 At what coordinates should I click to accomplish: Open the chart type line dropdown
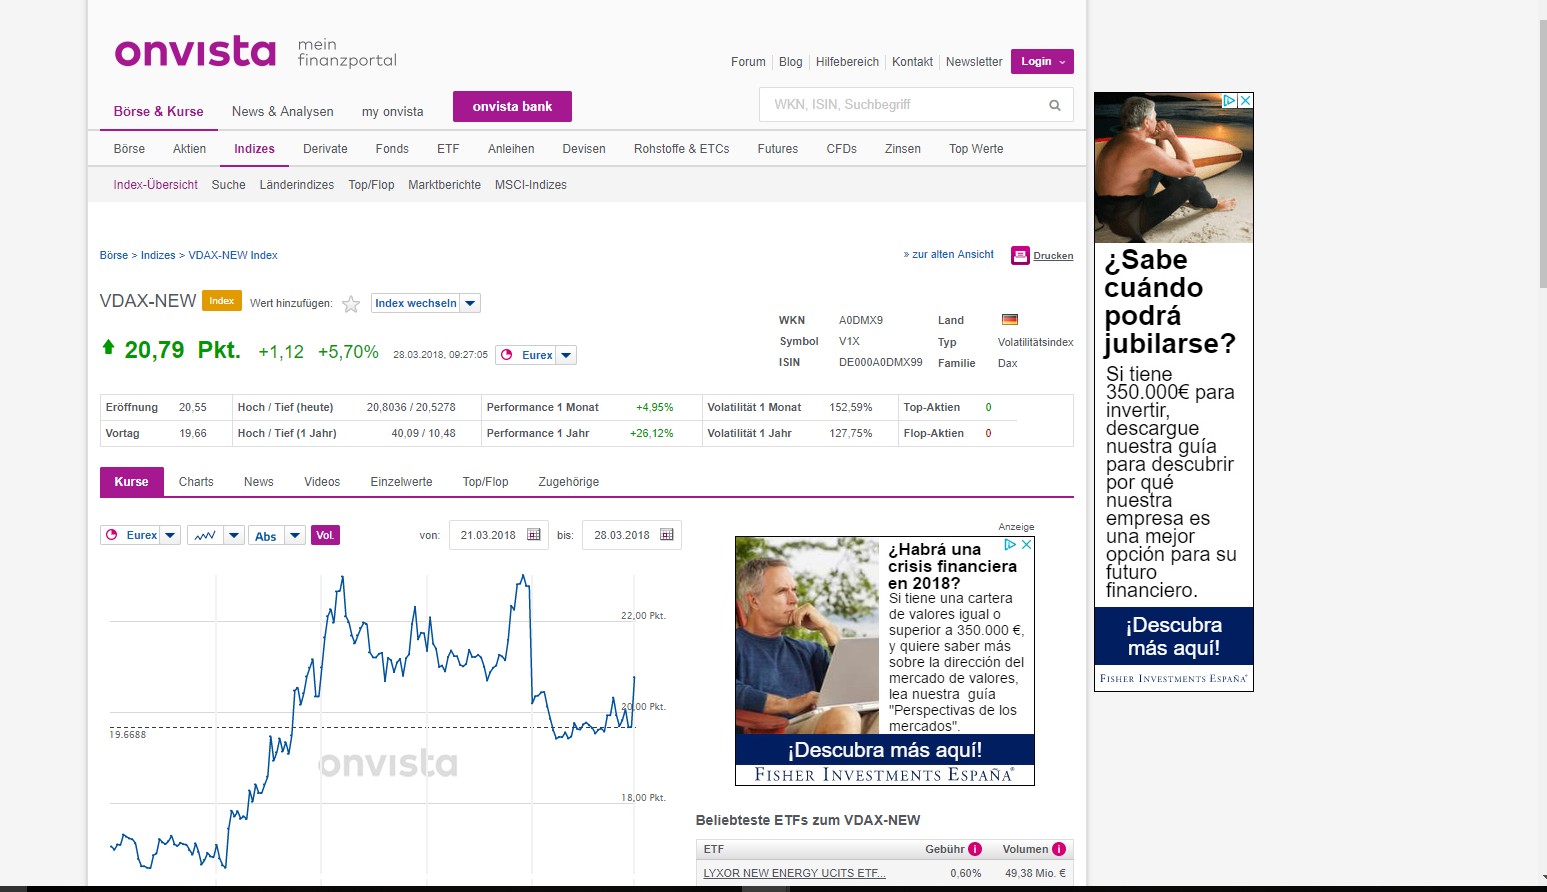click(215, 535)
